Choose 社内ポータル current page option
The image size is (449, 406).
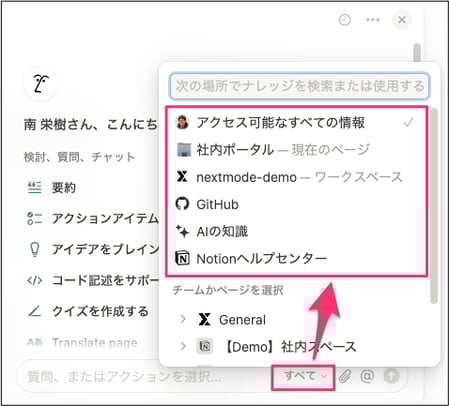click(296, 150)
